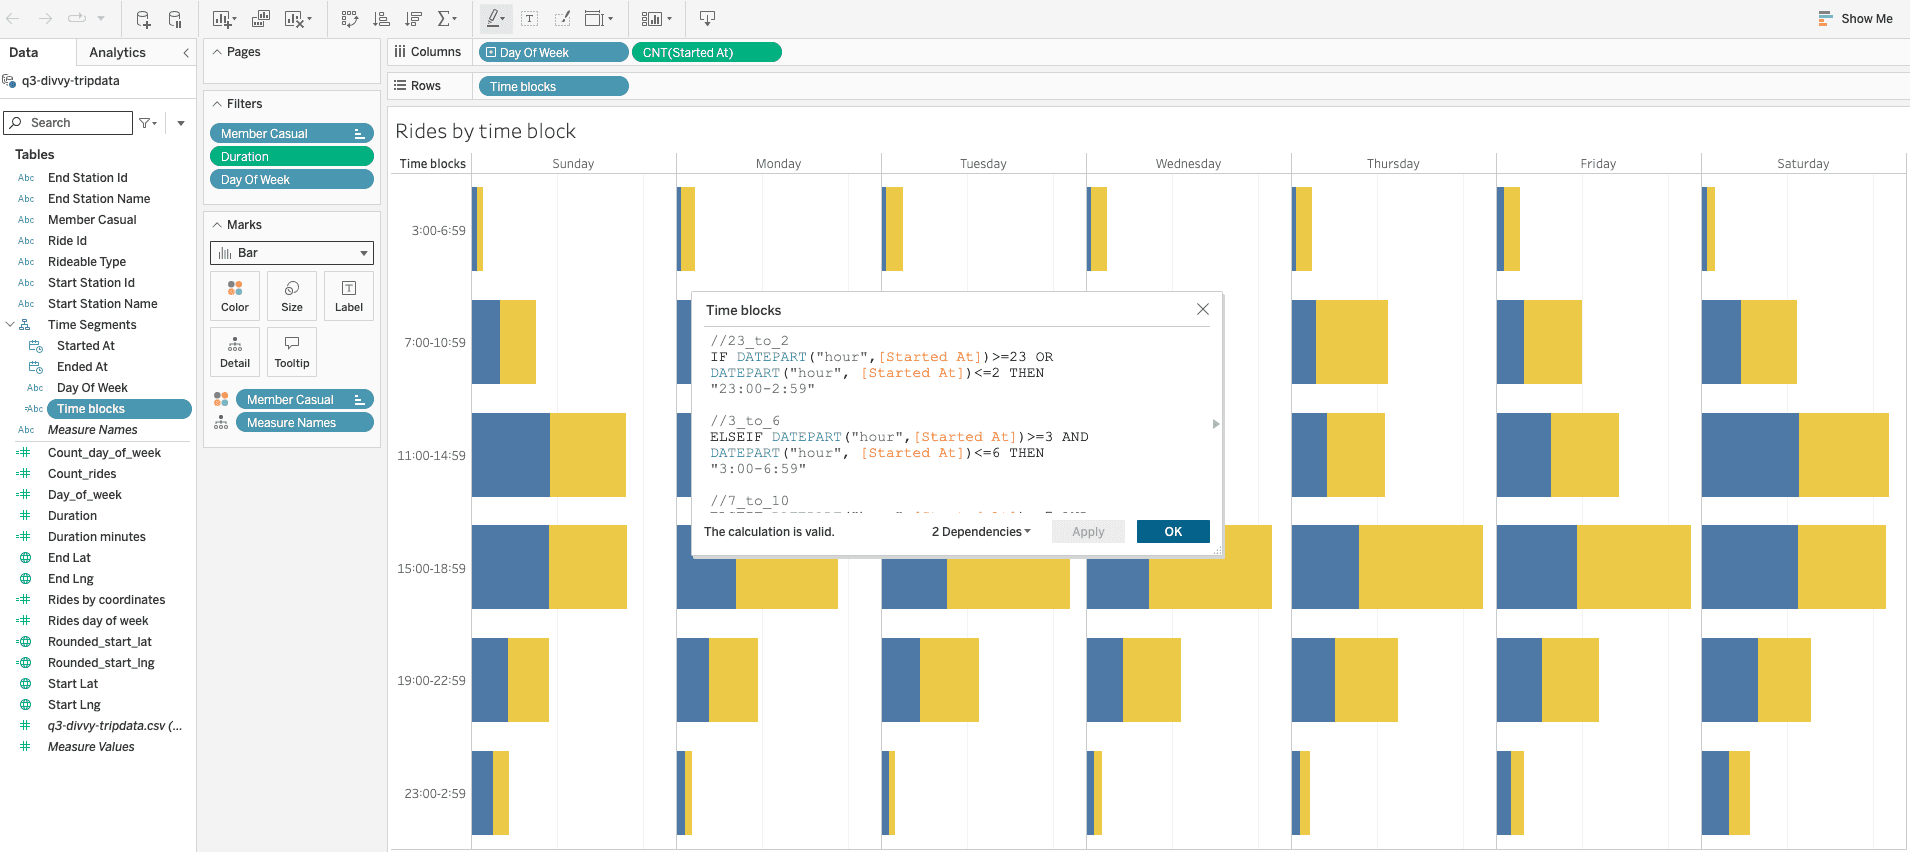Select the Ended At field

[x=82, y=367]
